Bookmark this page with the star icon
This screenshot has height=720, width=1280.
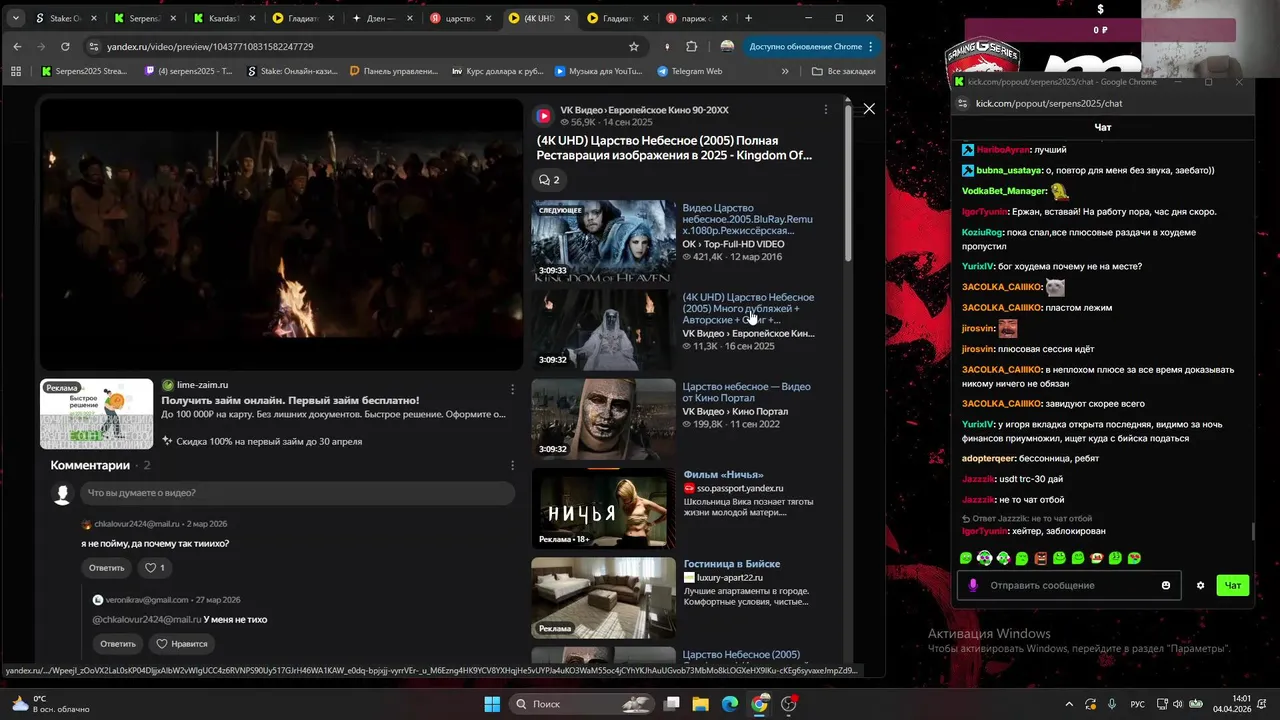(633, 46)
